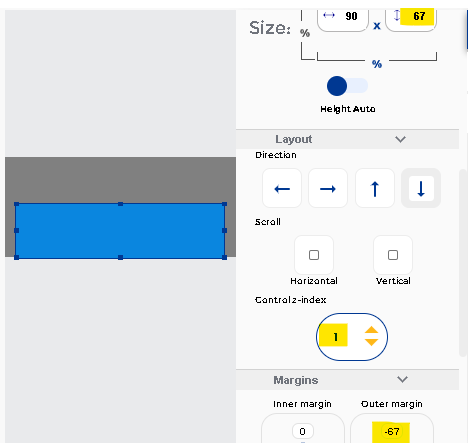
Task: Enable Vertical scroll checkbox
Action: tap(393, 255)
